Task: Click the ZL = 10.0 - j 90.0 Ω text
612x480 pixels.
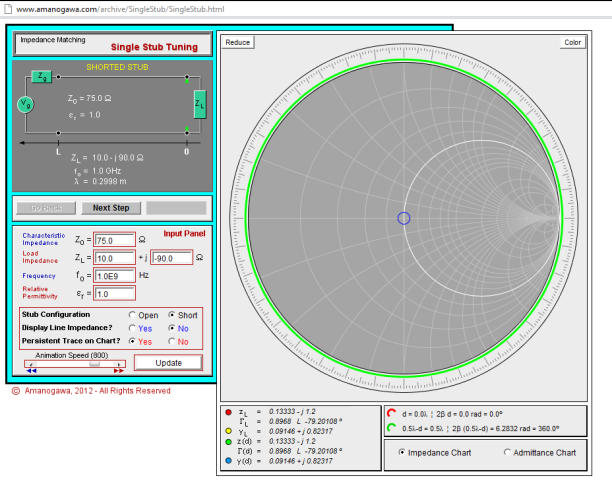Action: (107, 158)
